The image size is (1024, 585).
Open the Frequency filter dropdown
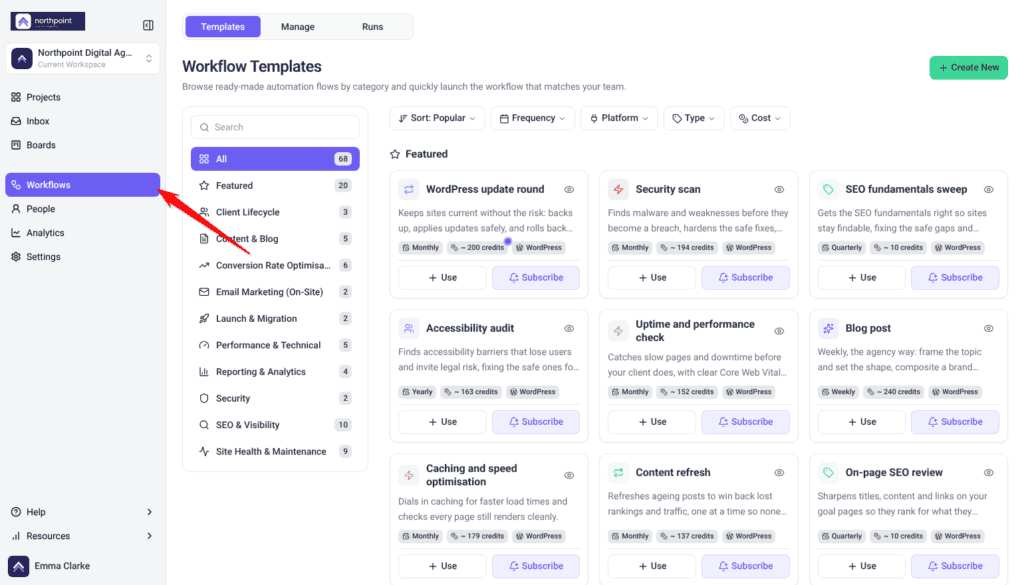(532, 118)
